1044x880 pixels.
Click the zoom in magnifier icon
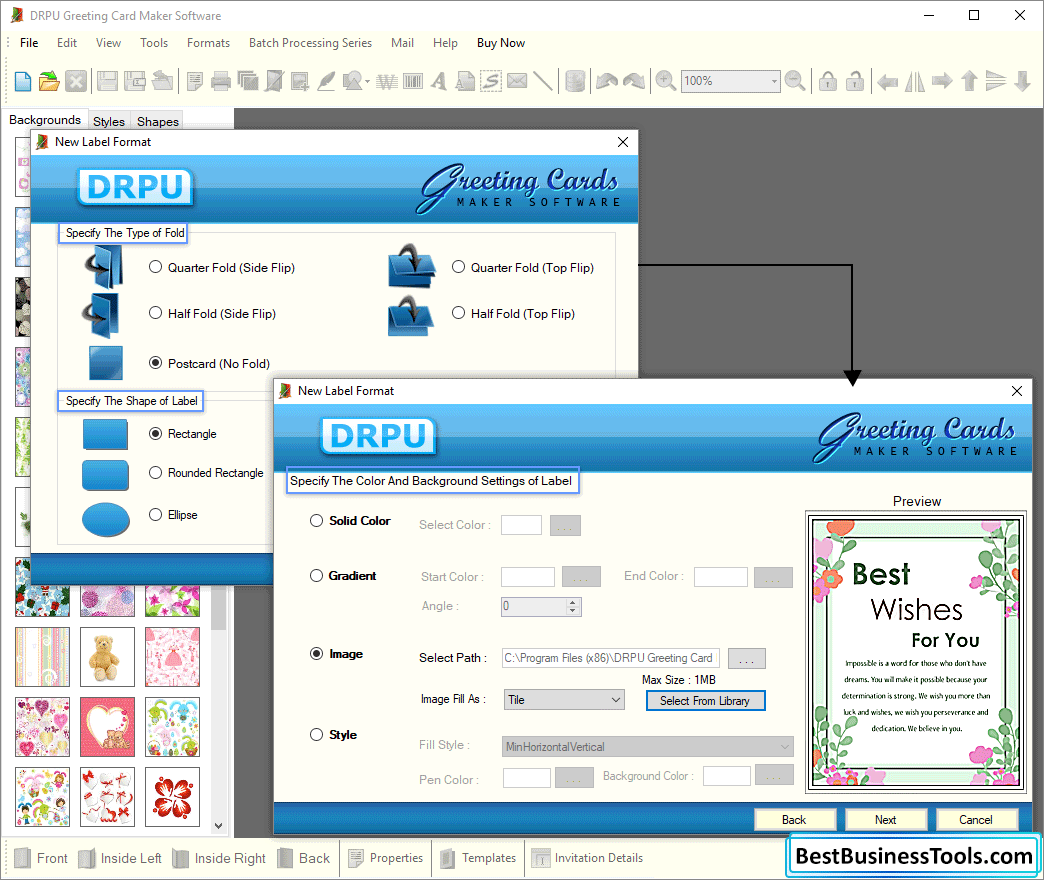(665, 81)
